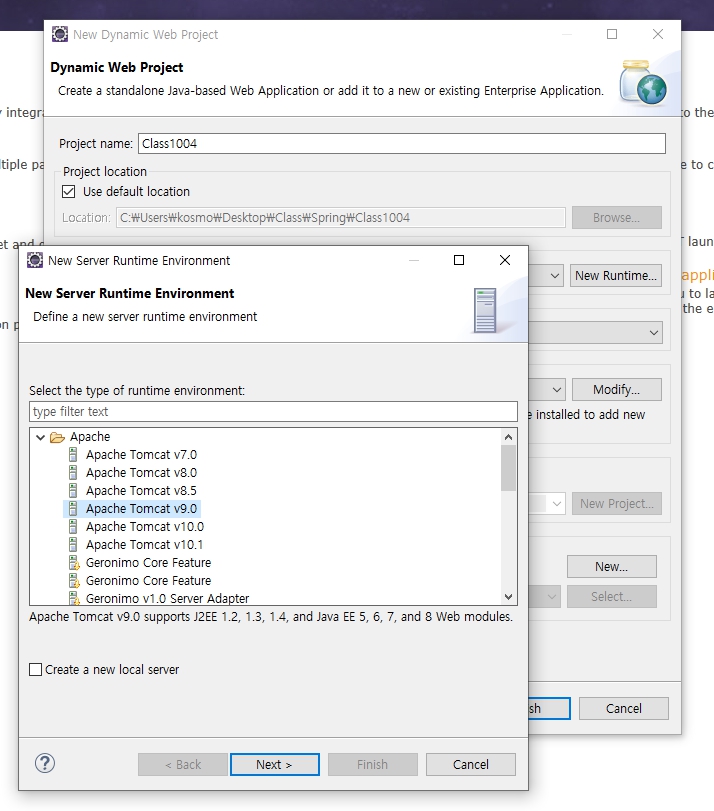Select Apache Tomcat v10.0 runtime
Screen dimensions: 714x811
pos(145,527)
